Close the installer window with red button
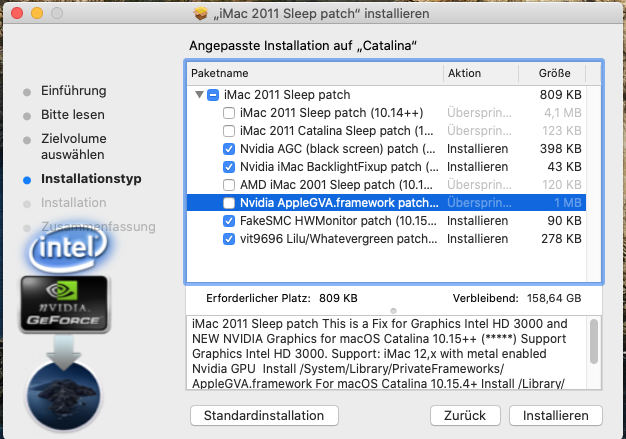Image resolution: width=626 pixels, height=439 pixels. (17, 13)
